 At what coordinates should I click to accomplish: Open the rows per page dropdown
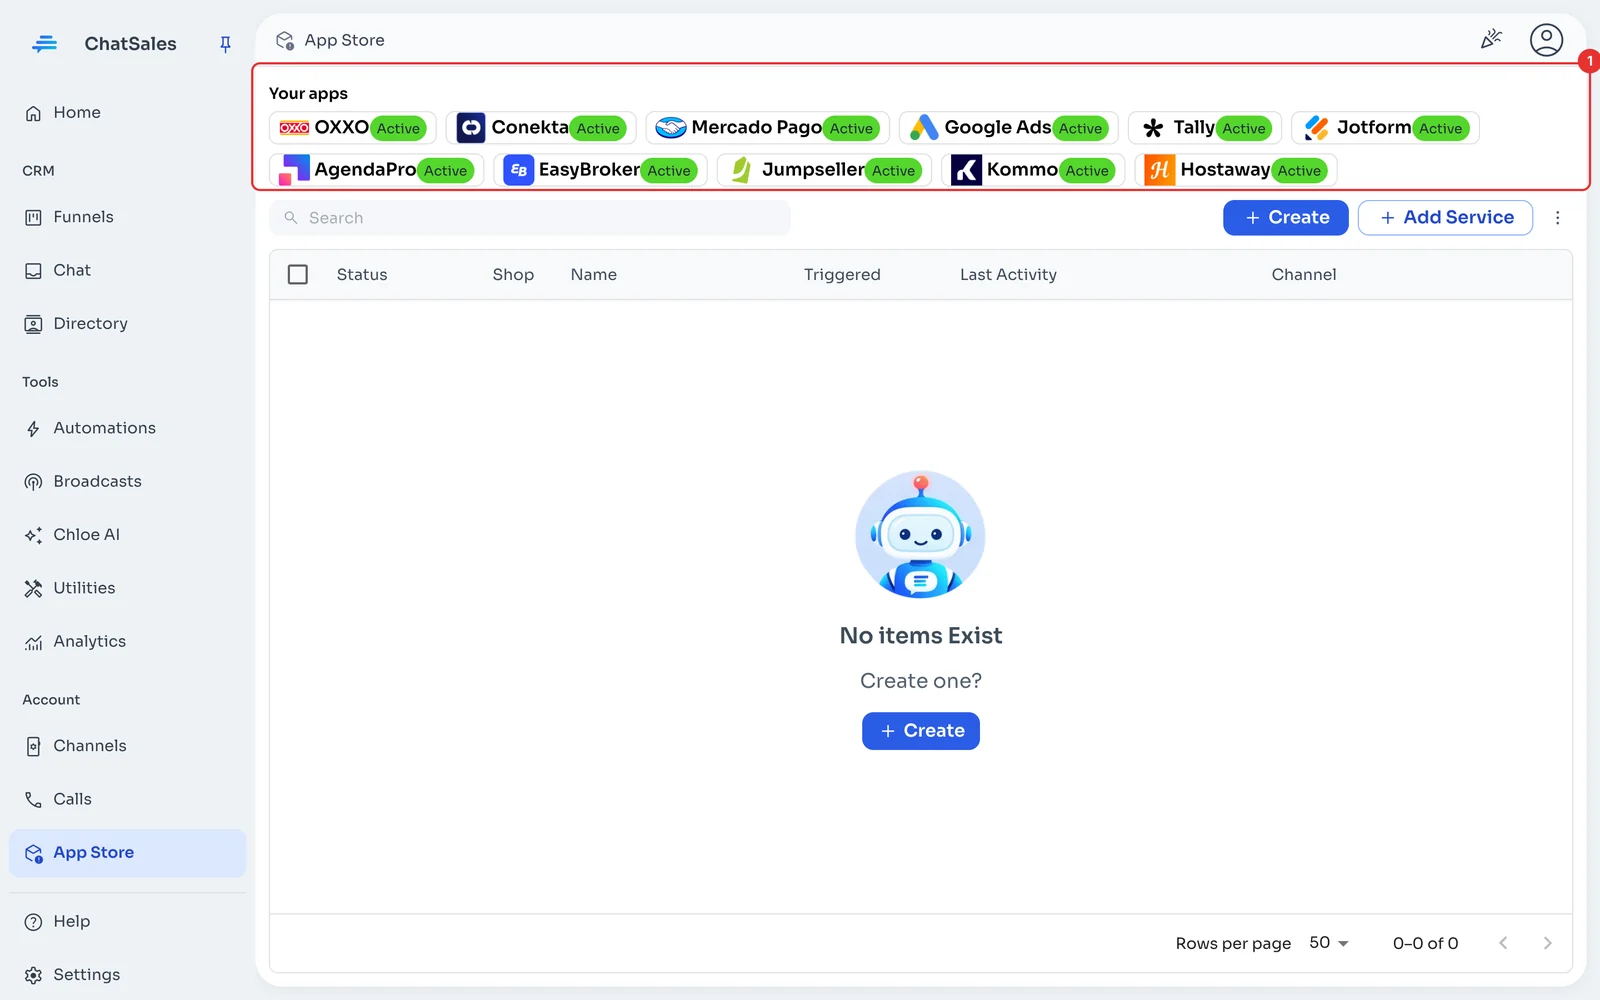(x=1329, y=943)
